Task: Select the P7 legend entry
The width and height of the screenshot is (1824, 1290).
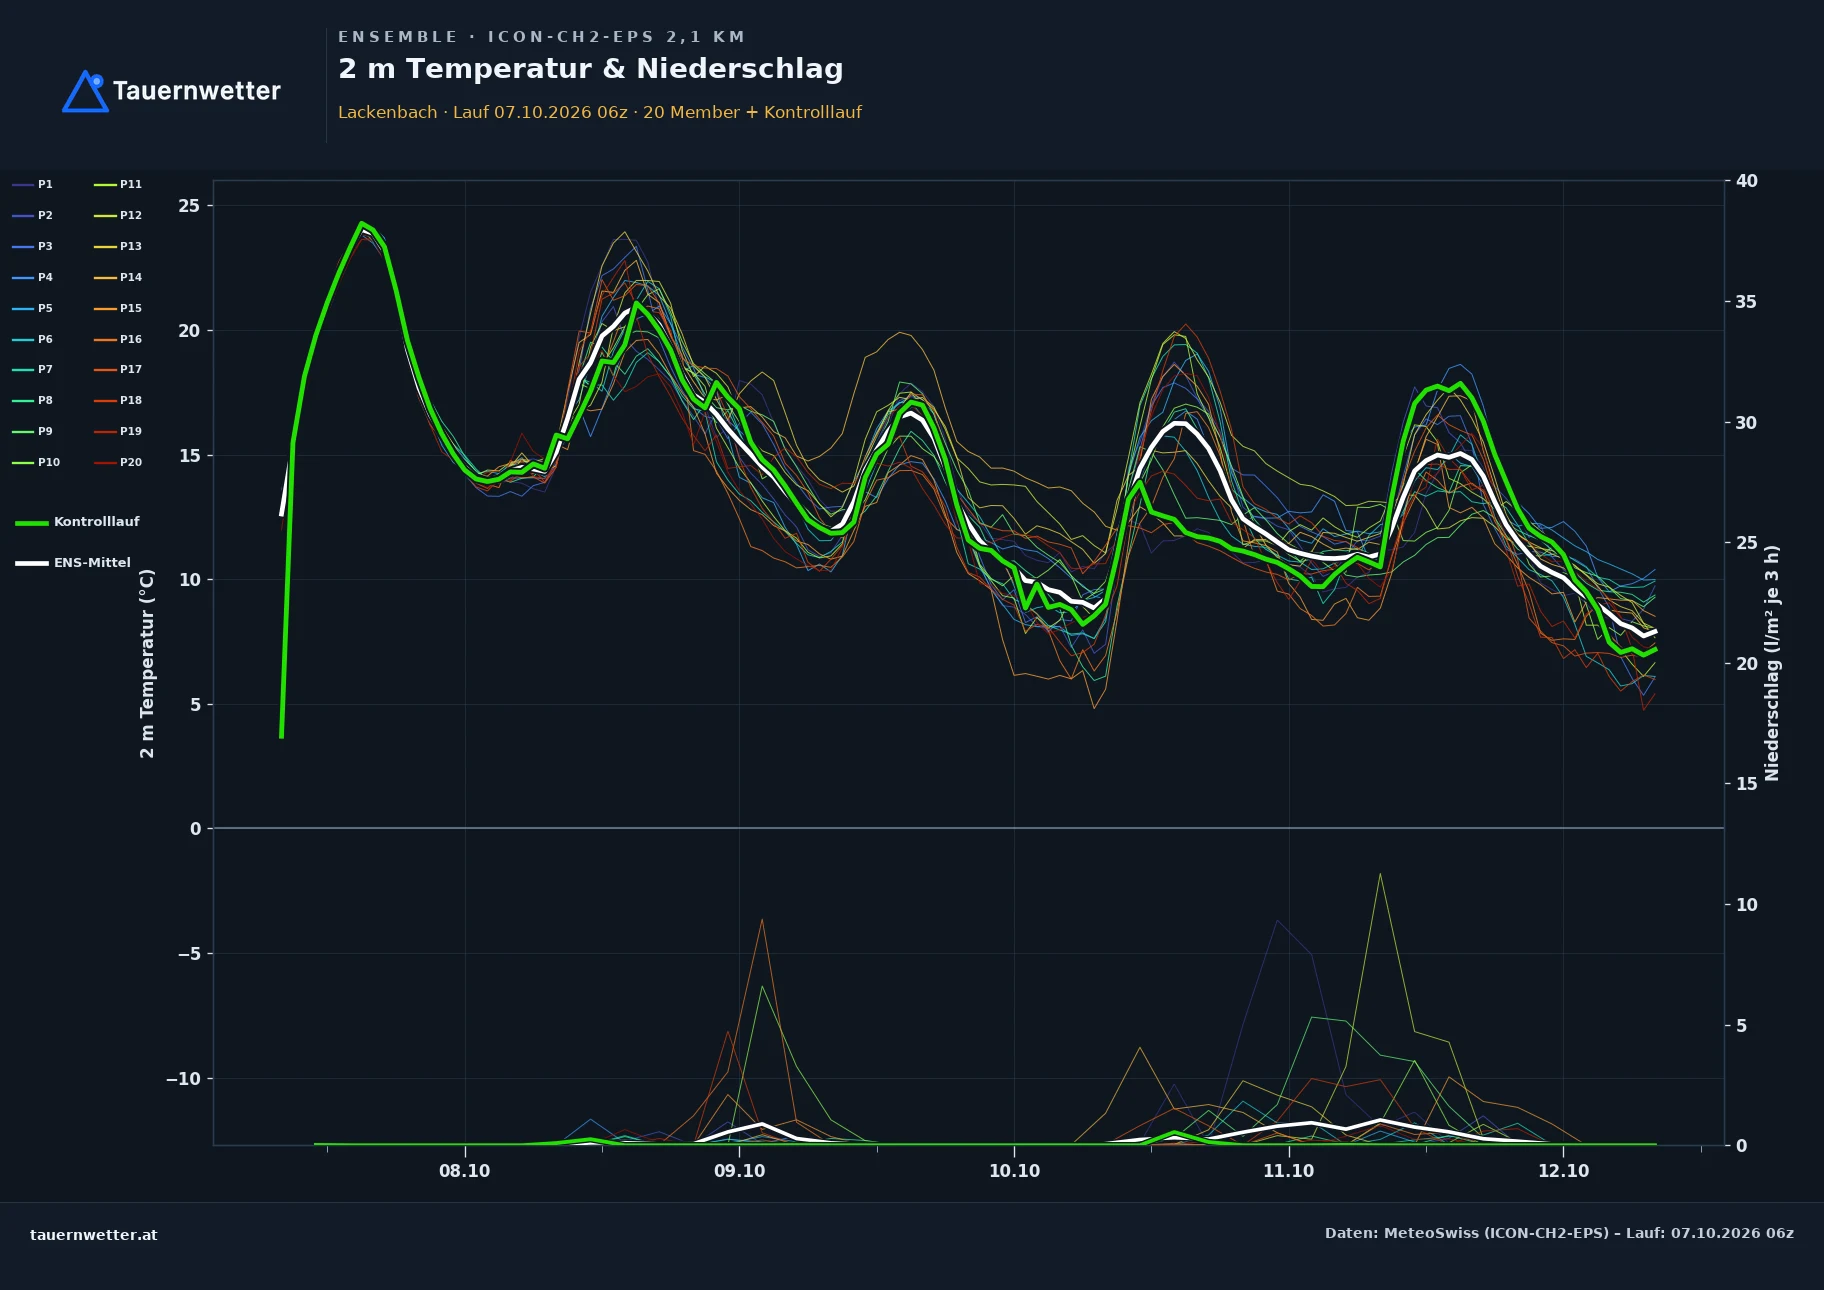Action: click(x=33, y=369)
